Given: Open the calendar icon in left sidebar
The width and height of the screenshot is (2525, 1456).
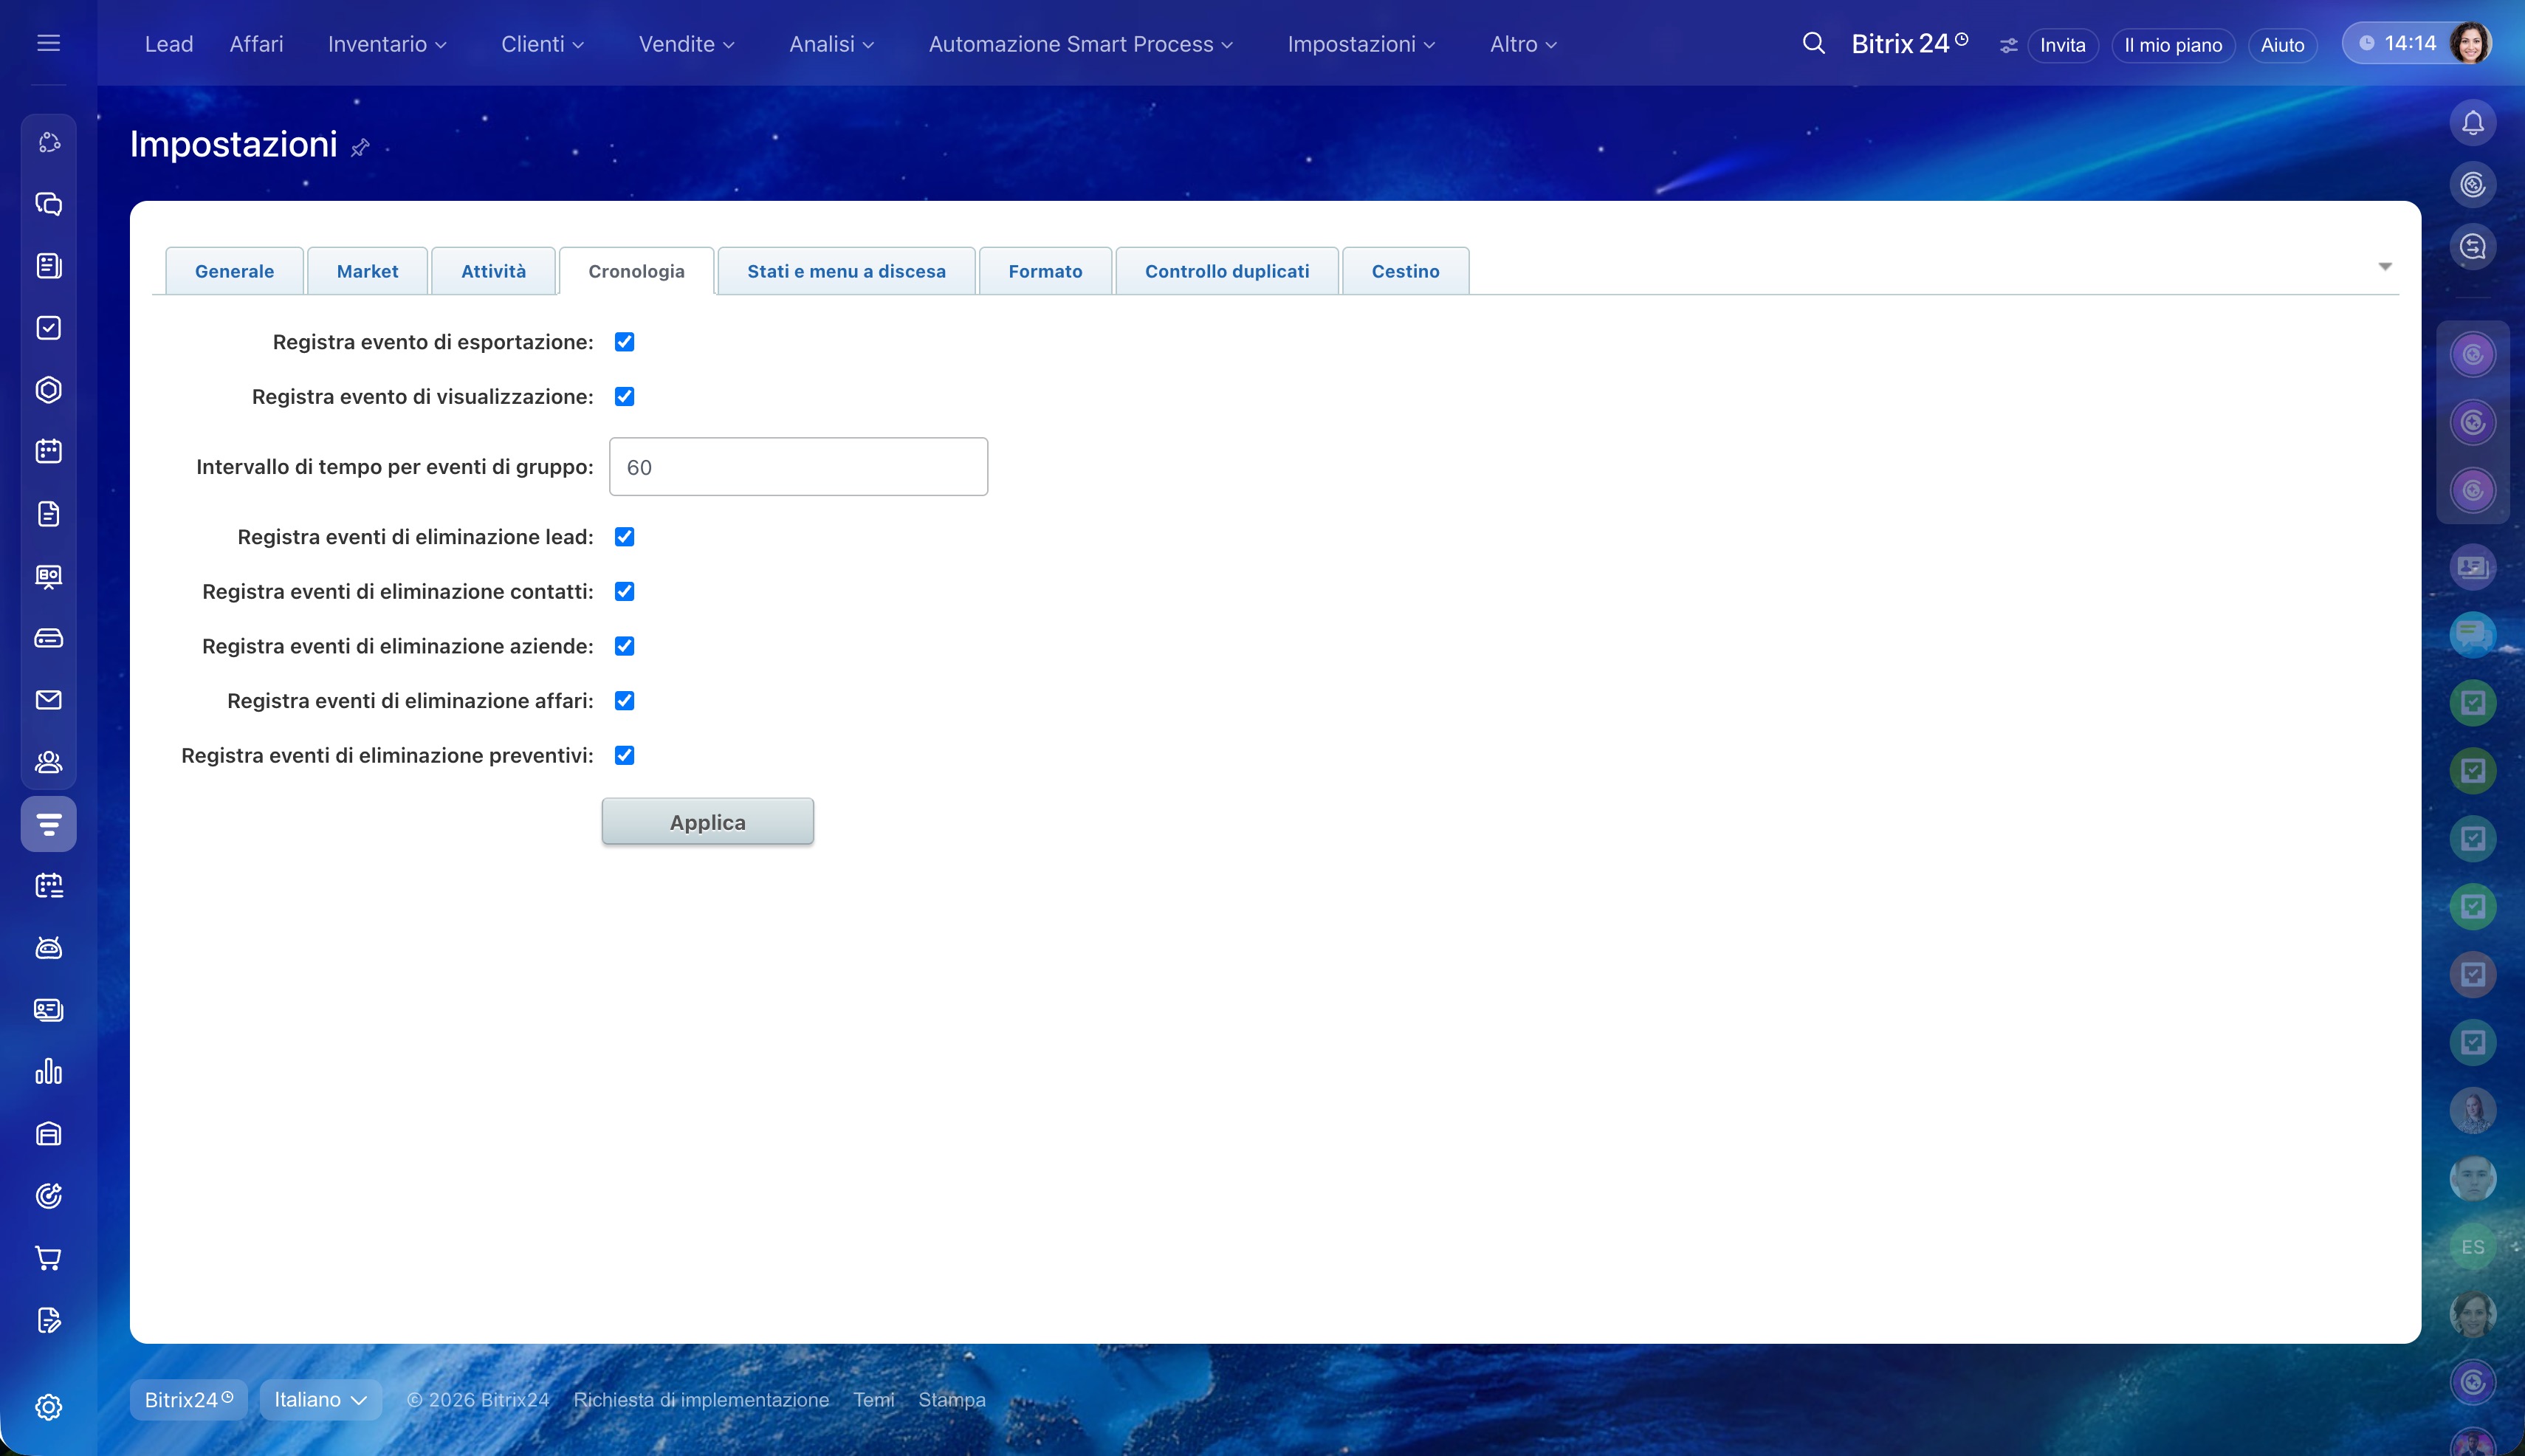Looking at the screenshot, I should pos(48,451).
